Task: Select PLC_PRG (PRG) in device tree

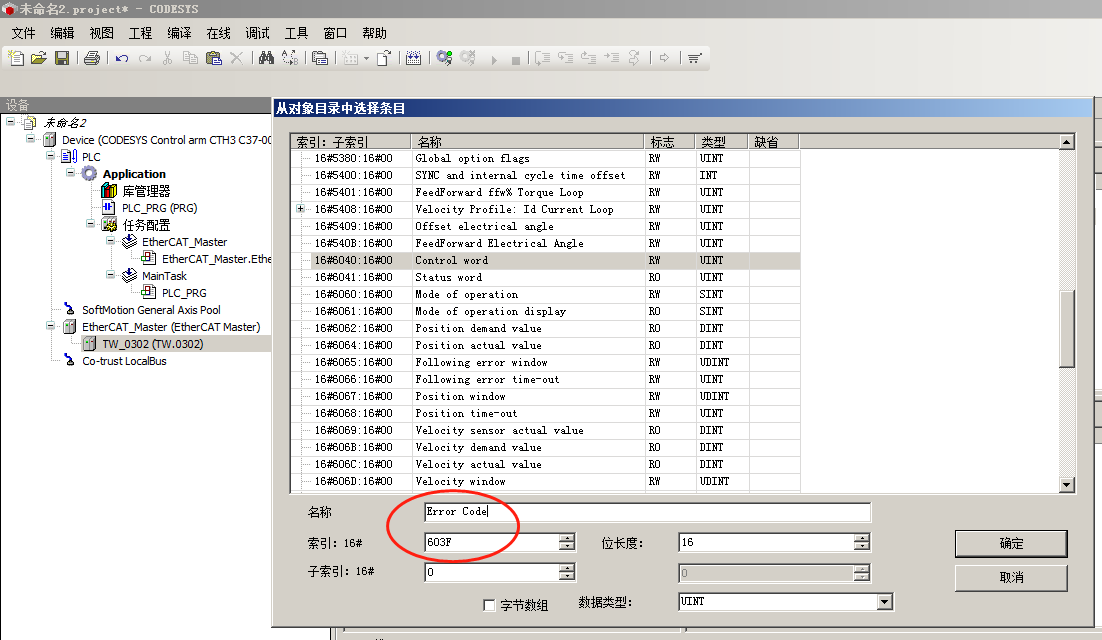Action: click(160, 208)
